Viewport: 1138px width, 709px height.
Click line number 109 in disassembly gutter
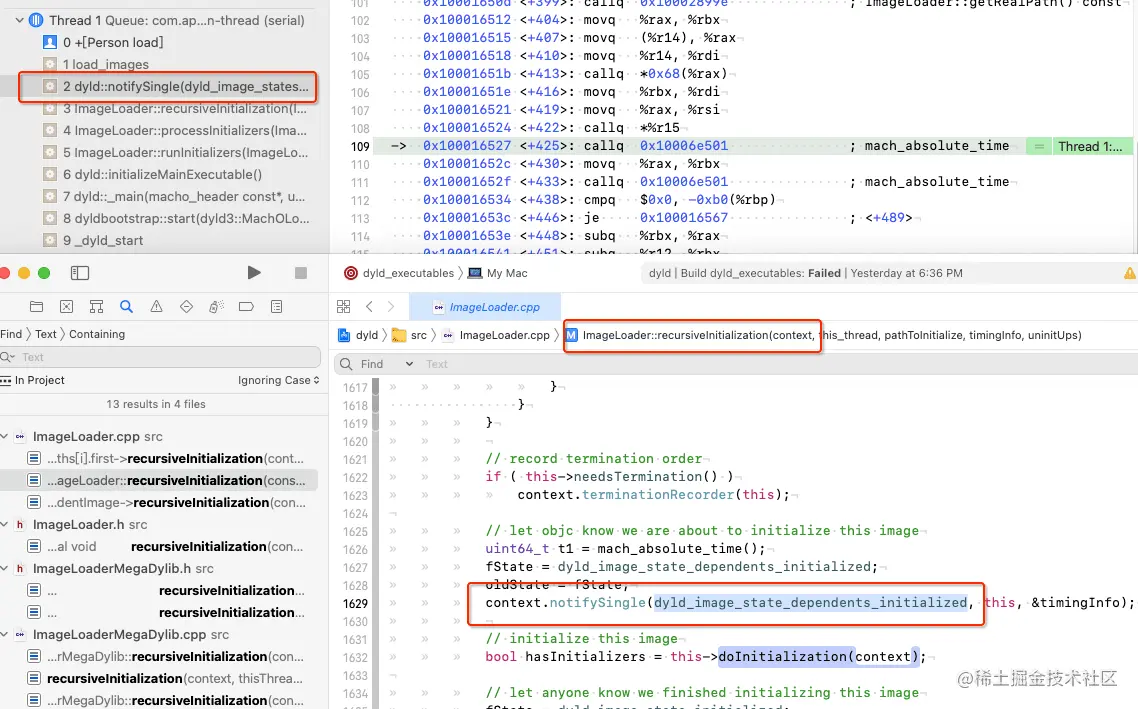361,146
